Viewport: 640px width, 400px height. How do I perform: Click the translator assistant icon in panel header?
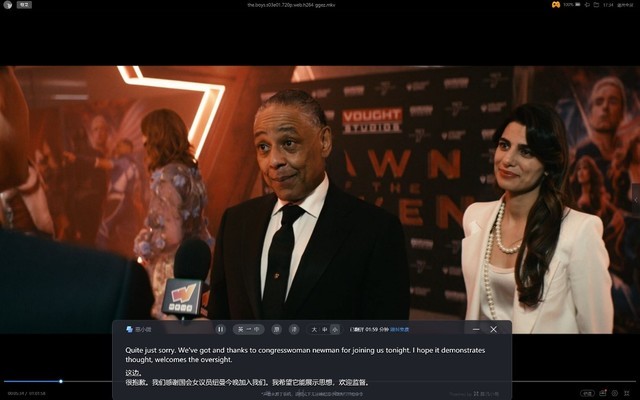pyautogui.click(x=130, y=329)
